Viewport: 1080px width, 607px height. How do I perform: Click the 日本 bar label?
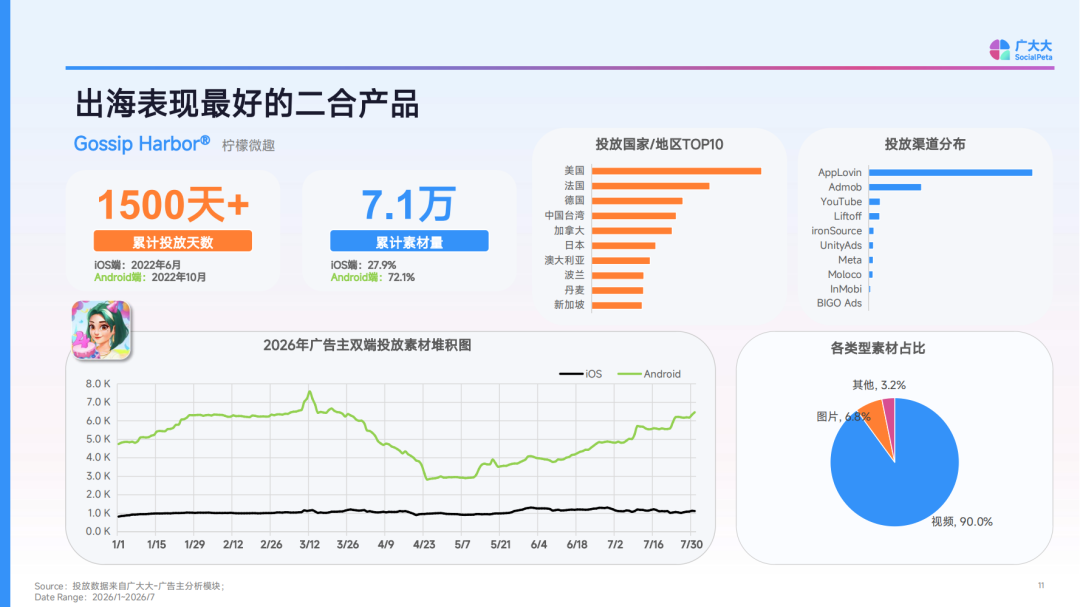(574, 245)
